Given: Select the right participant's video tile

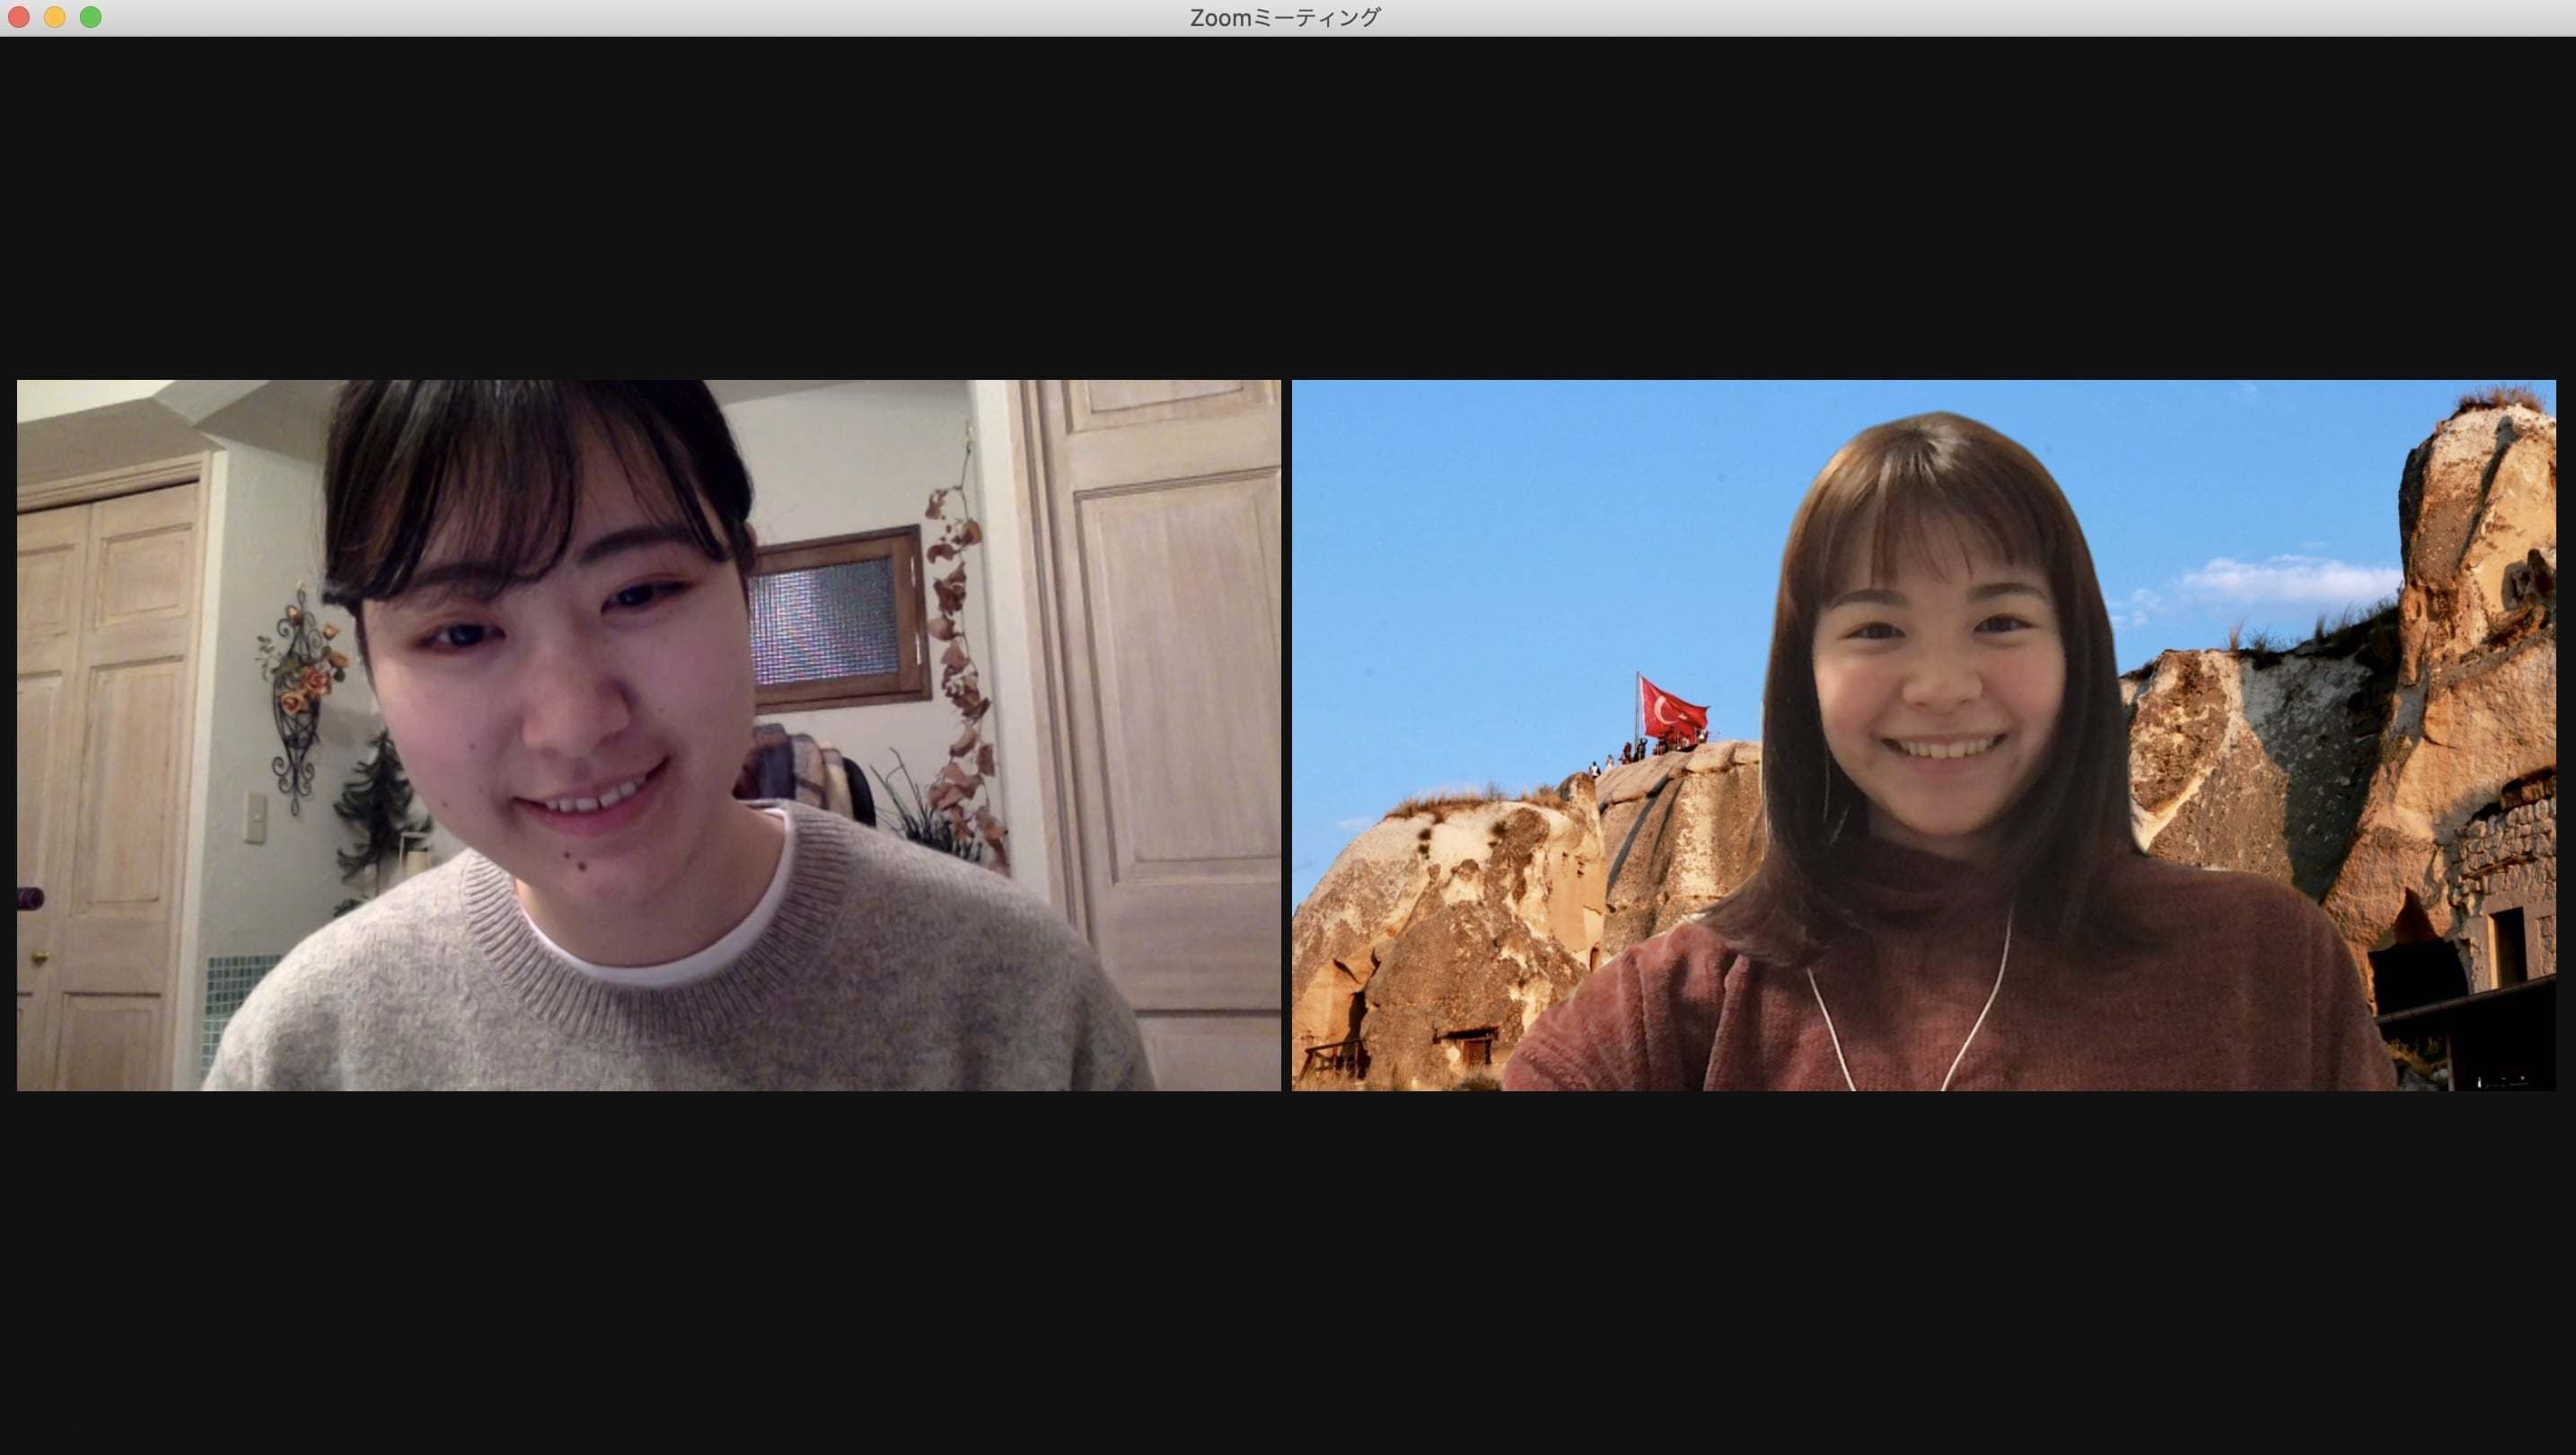Looking at the screenshot, I should click(x=1922, y=735).
